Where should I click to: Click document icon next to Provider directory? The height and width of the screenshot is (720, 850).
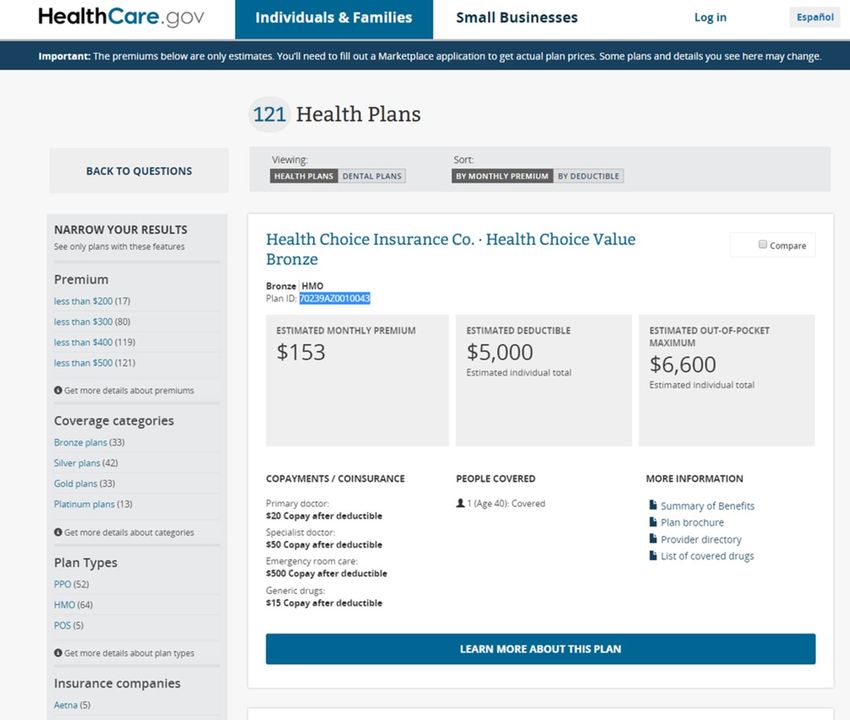click(653, 539)
